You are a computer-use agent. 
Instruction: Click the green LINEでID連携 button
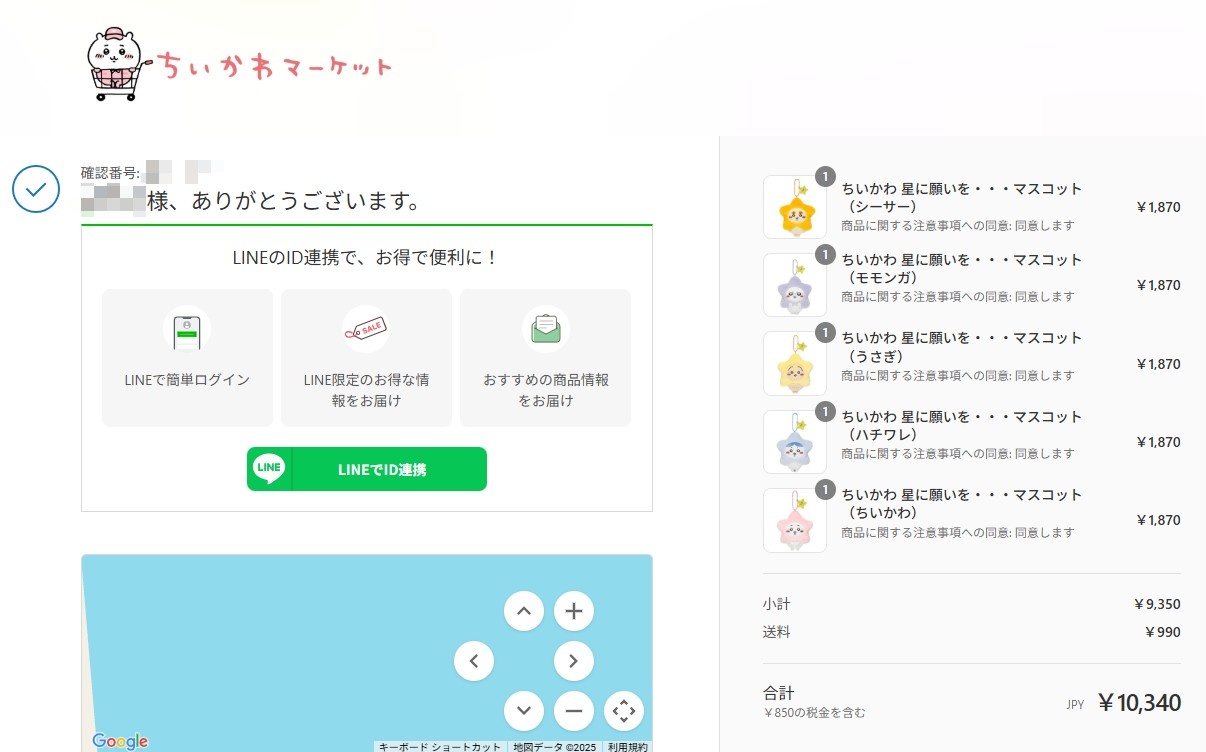tap(367, 469)
